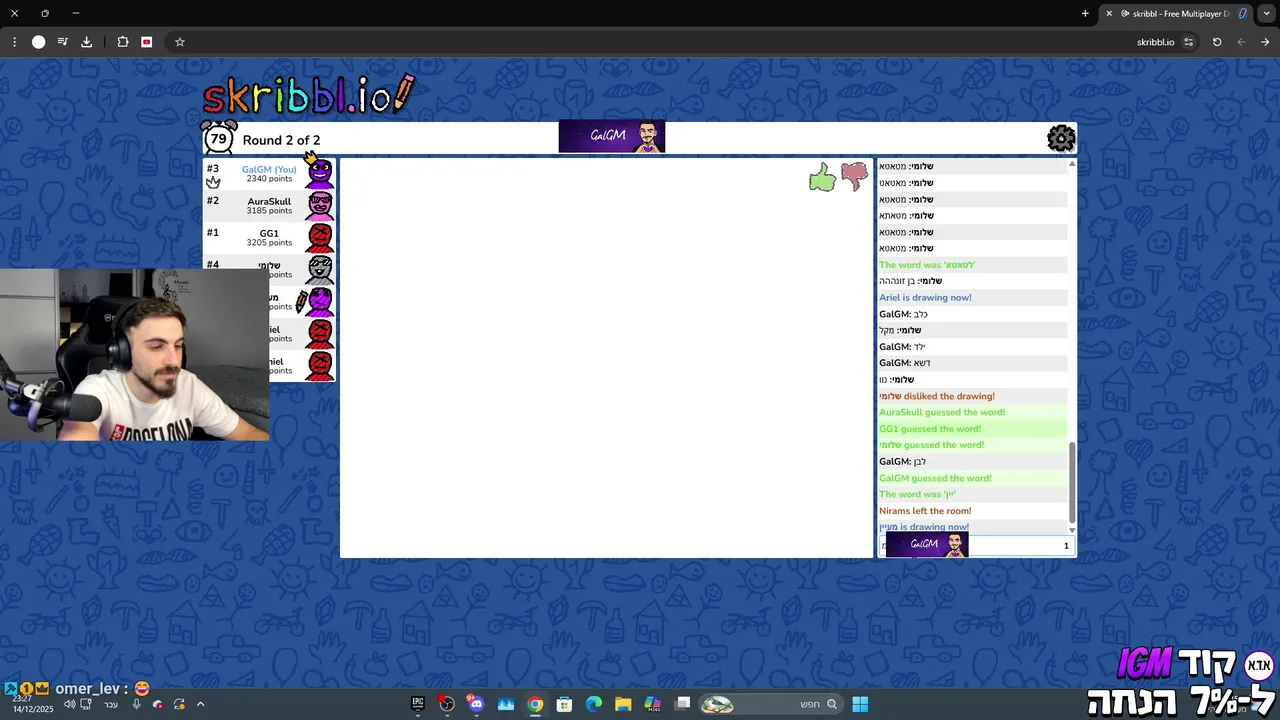Select GalGM (You) purple avatar
The width and height of the screenshot is (1280, 720).
[x=320, y=173]
